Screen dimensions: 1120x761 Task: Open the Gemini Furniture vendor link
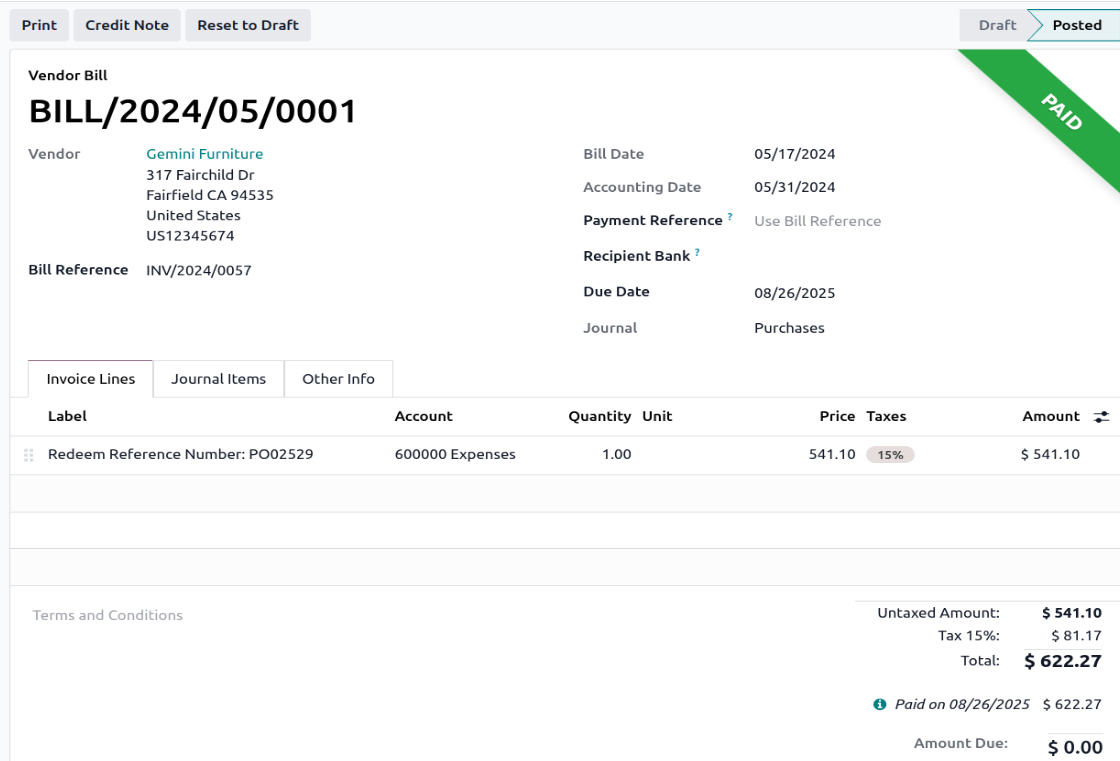click(204, 154)
